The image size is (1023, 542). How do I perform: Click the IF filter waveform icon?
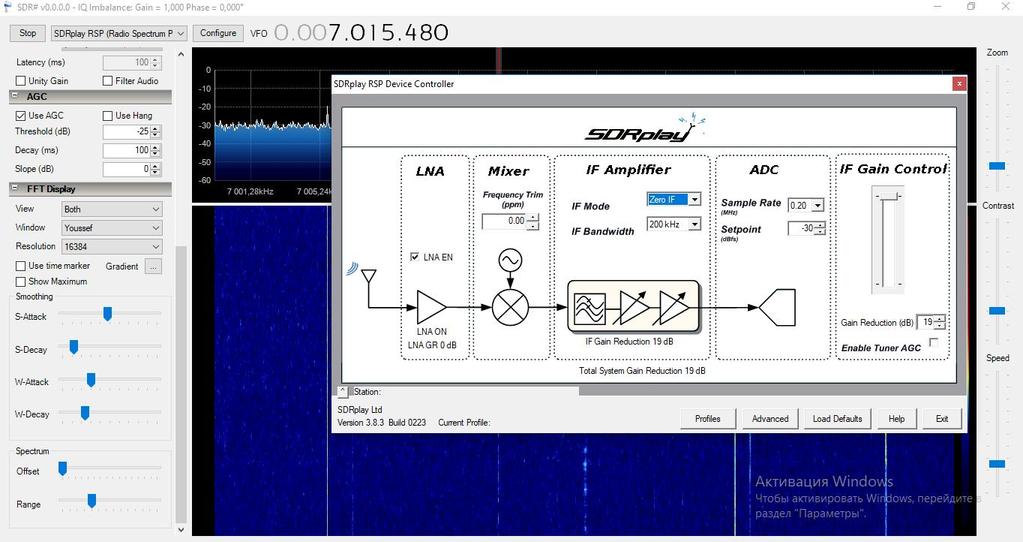(x=589, y=309)
